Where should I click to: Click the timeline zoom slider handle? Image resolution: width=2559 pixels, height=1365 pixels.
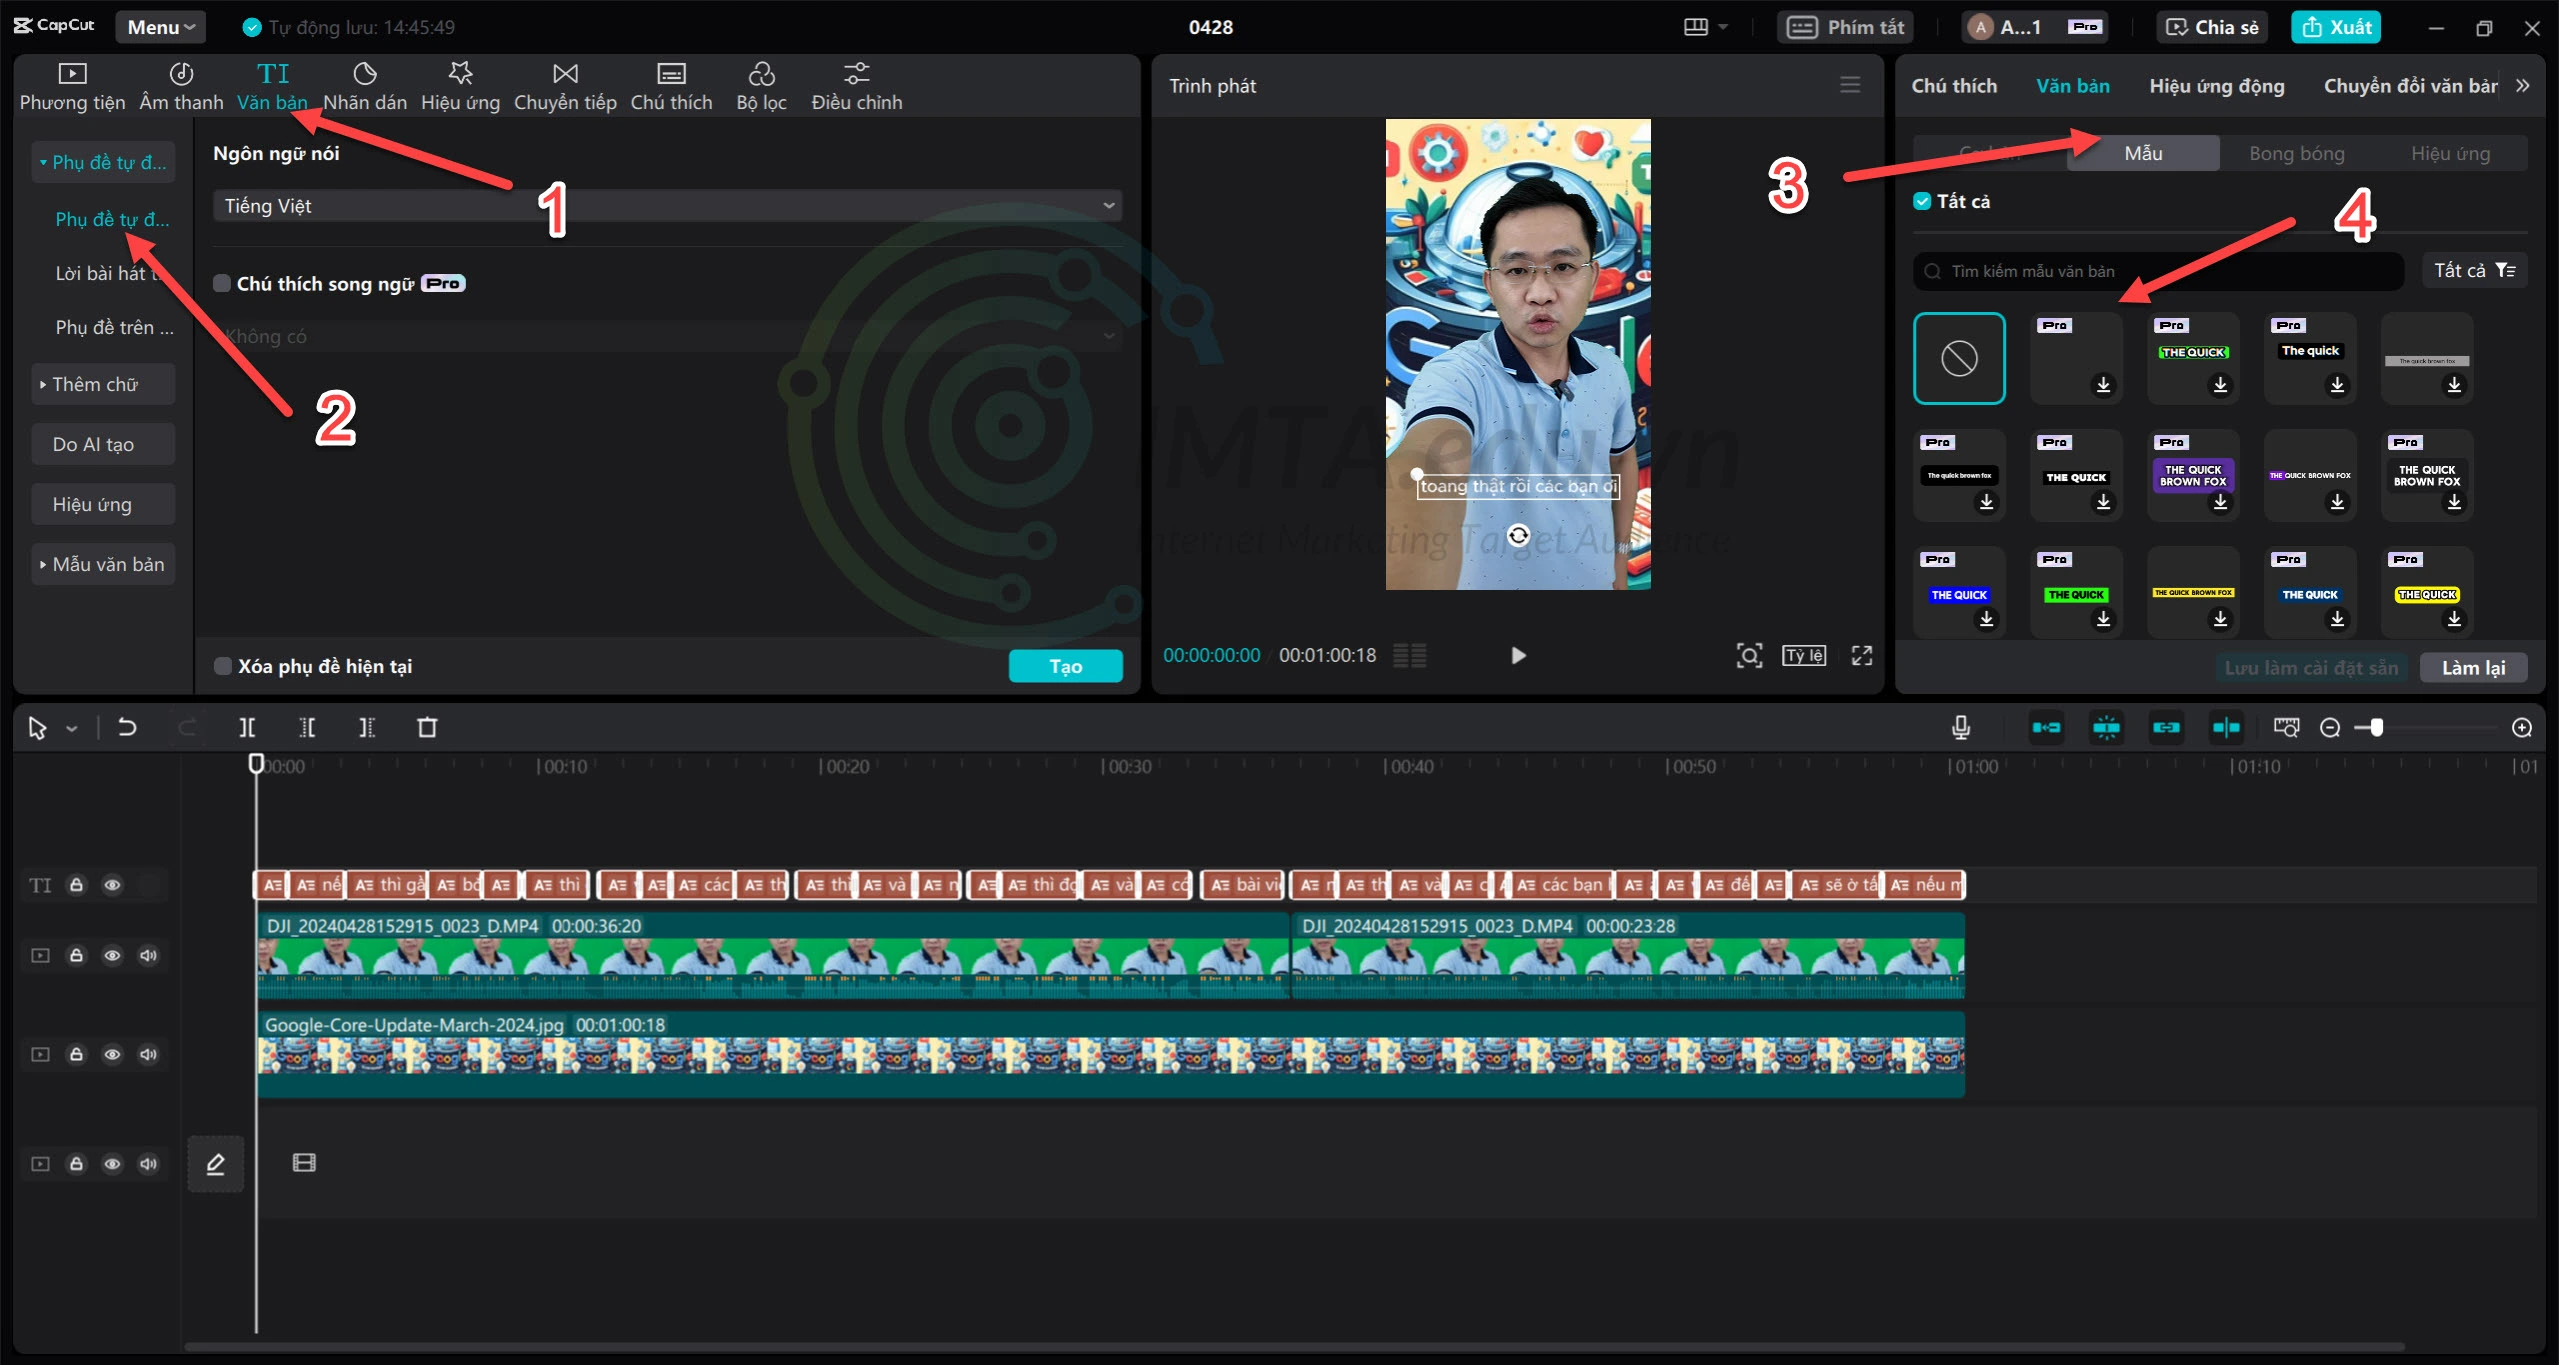pyautogui.click(x=2376, y=727)
